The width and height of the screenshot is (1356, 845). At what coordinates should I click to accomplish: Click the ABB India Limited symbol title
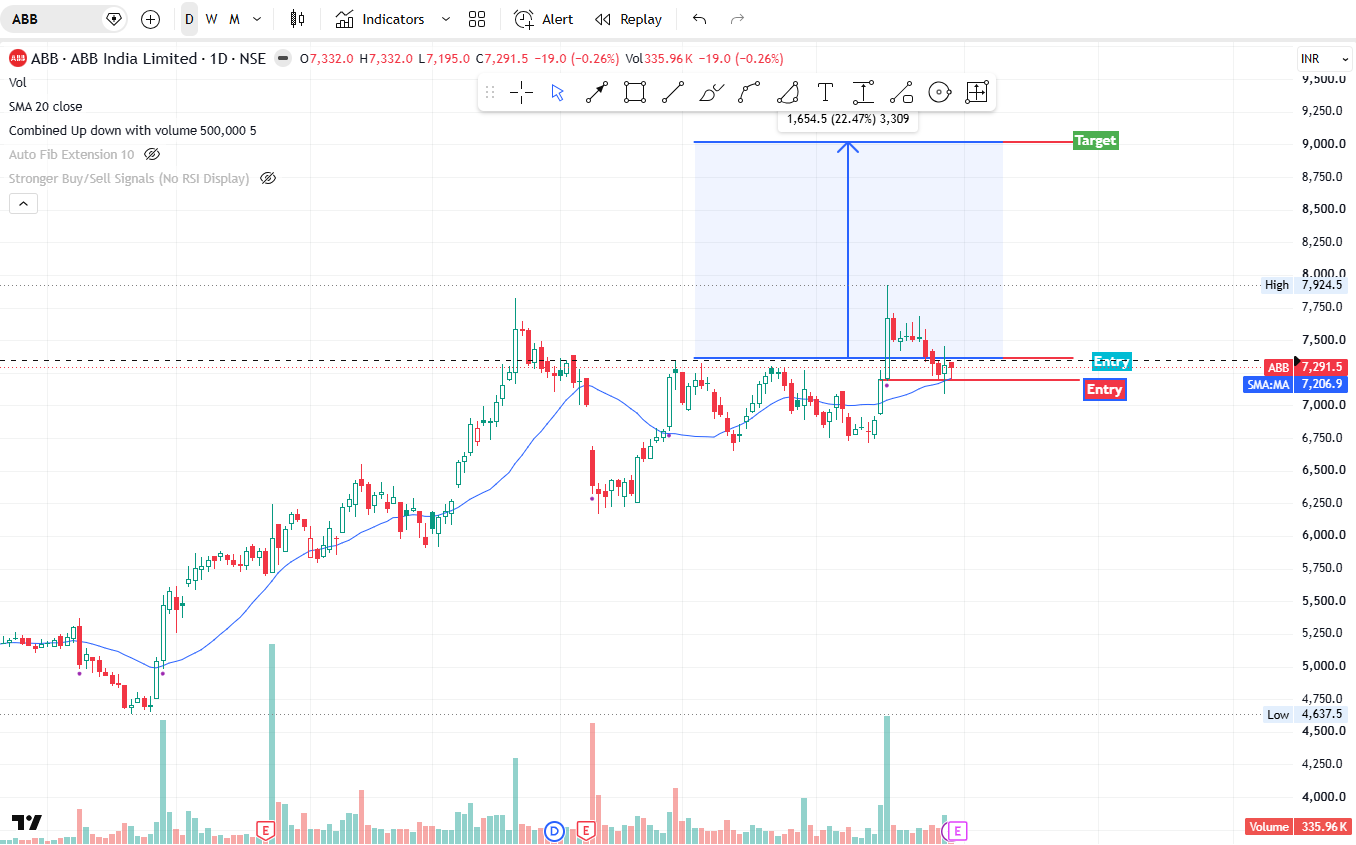(x=148, y=59)
